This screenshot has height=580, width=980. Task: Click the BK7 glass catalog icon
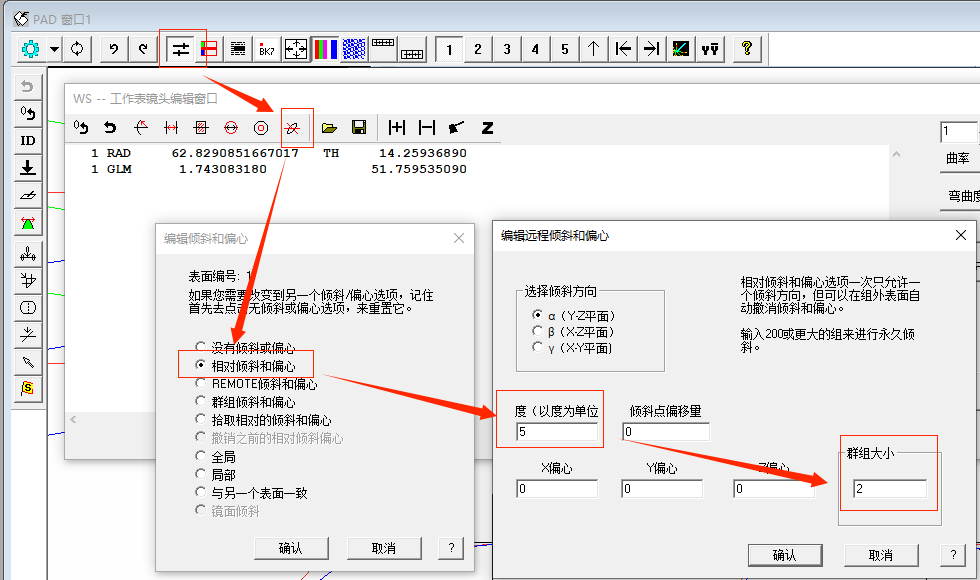267,47
